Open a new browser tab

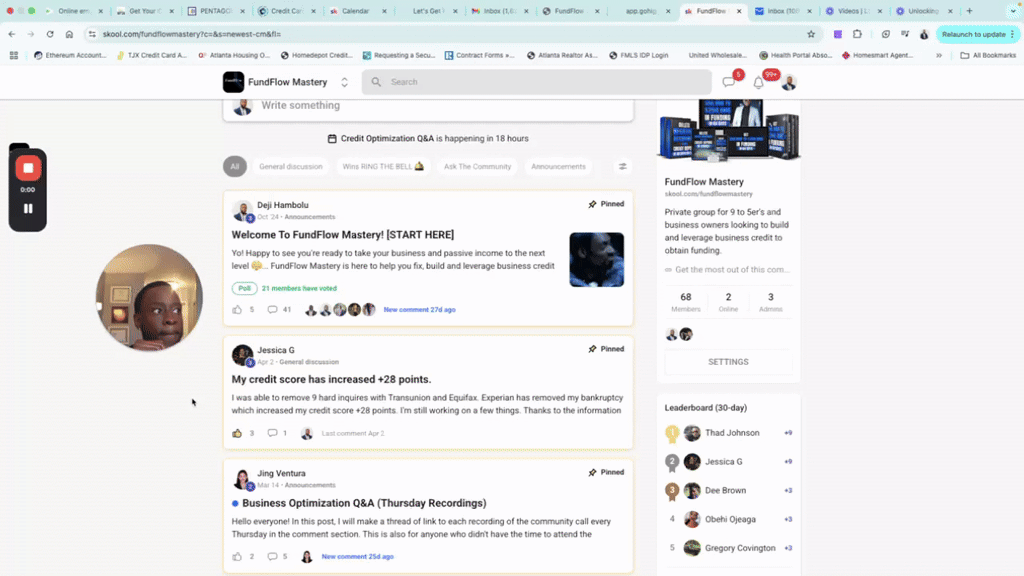coord(969,11)
